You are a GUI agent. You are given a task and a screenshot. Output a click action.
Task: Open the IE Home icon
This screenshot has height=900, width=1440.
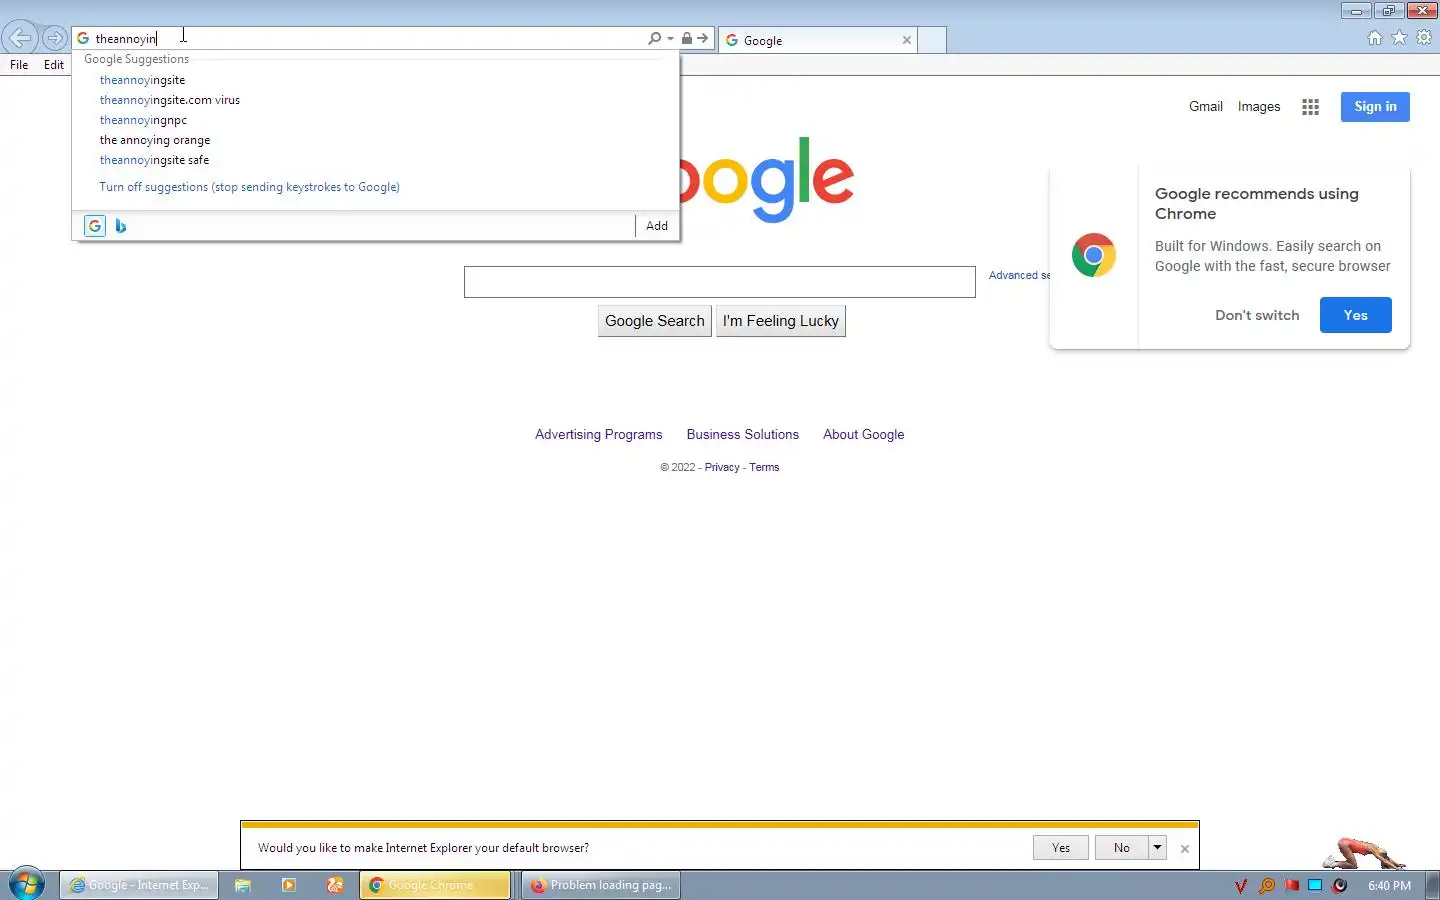click(1375, 38)
